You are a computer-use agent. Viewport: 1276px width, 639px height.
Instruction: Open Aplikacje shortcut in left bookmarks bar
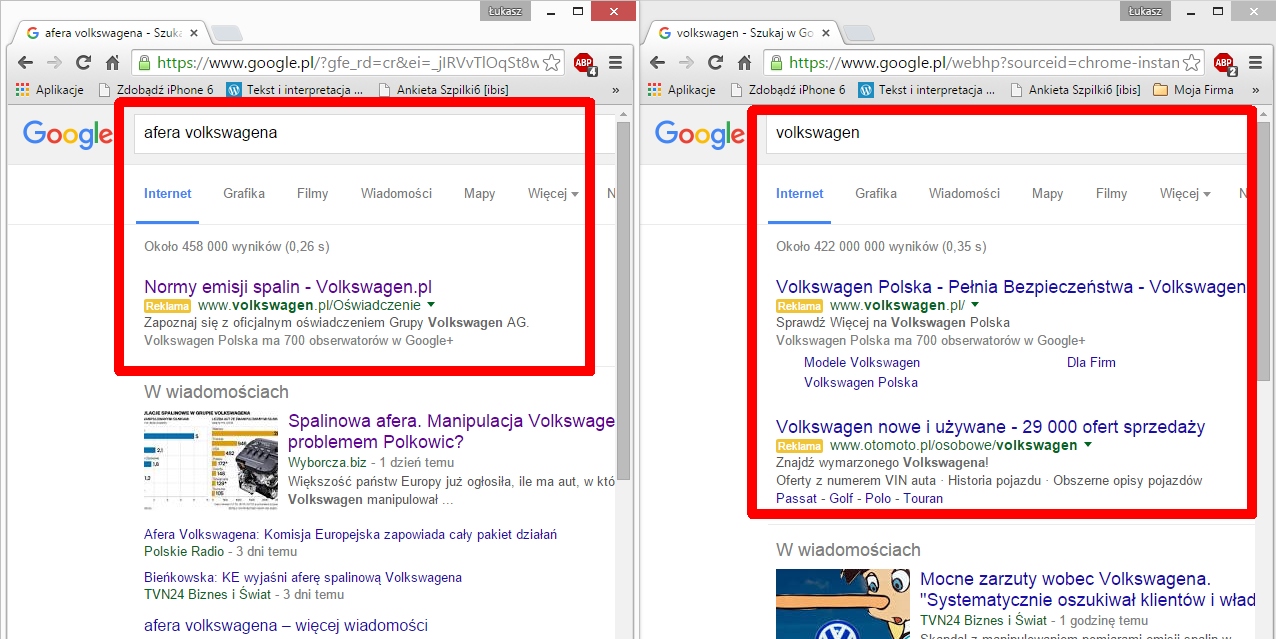click(51, 89)
